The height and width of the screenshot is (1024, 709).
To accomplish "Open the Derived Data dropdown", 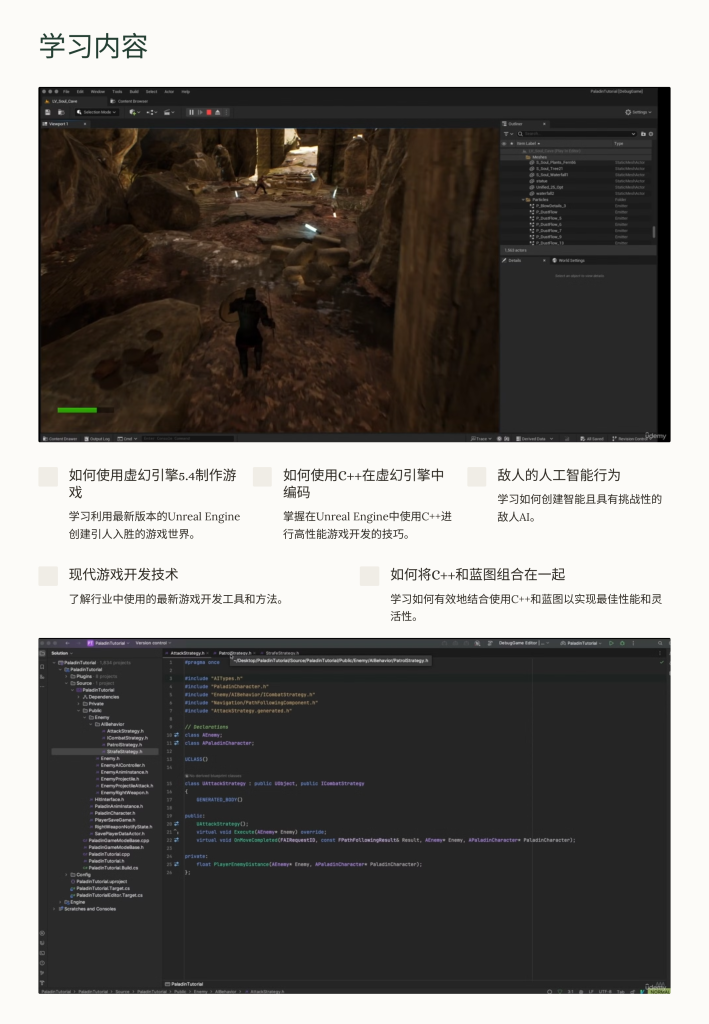I will [534, 439].
